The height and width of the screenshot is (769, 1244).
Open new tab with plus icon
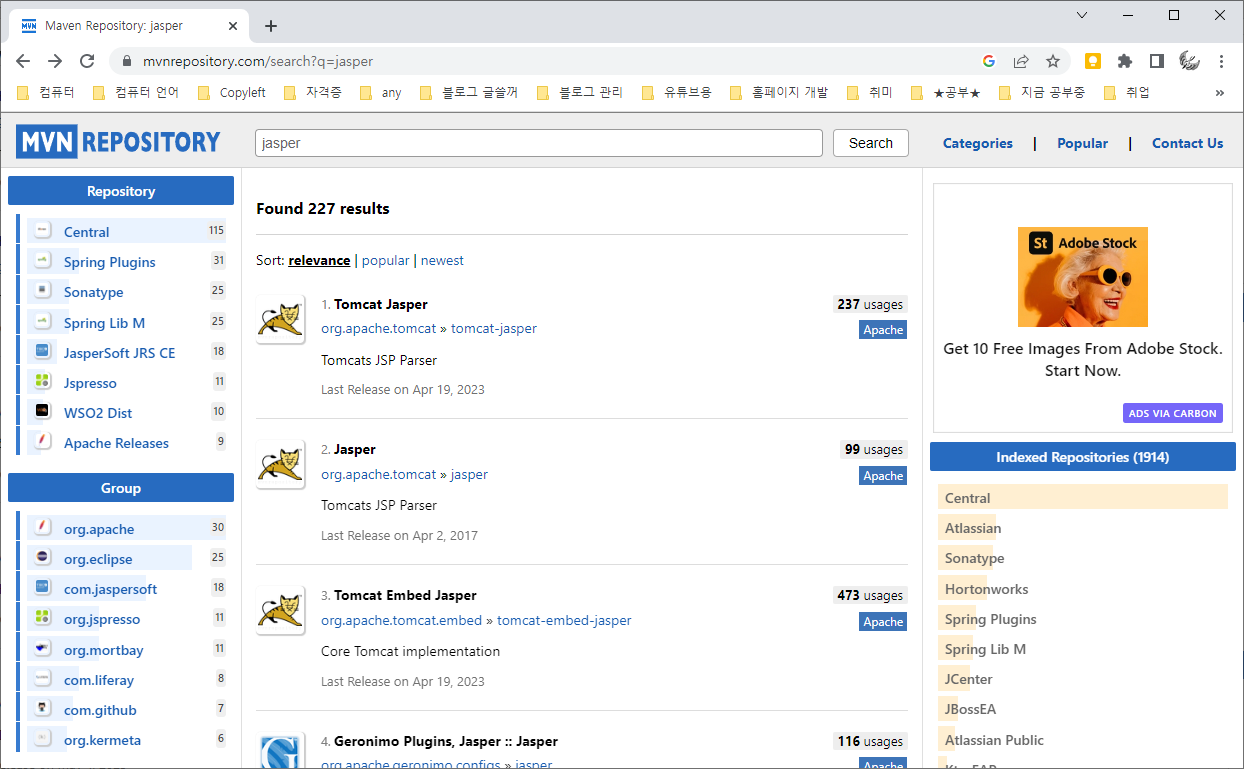(270, 26)
